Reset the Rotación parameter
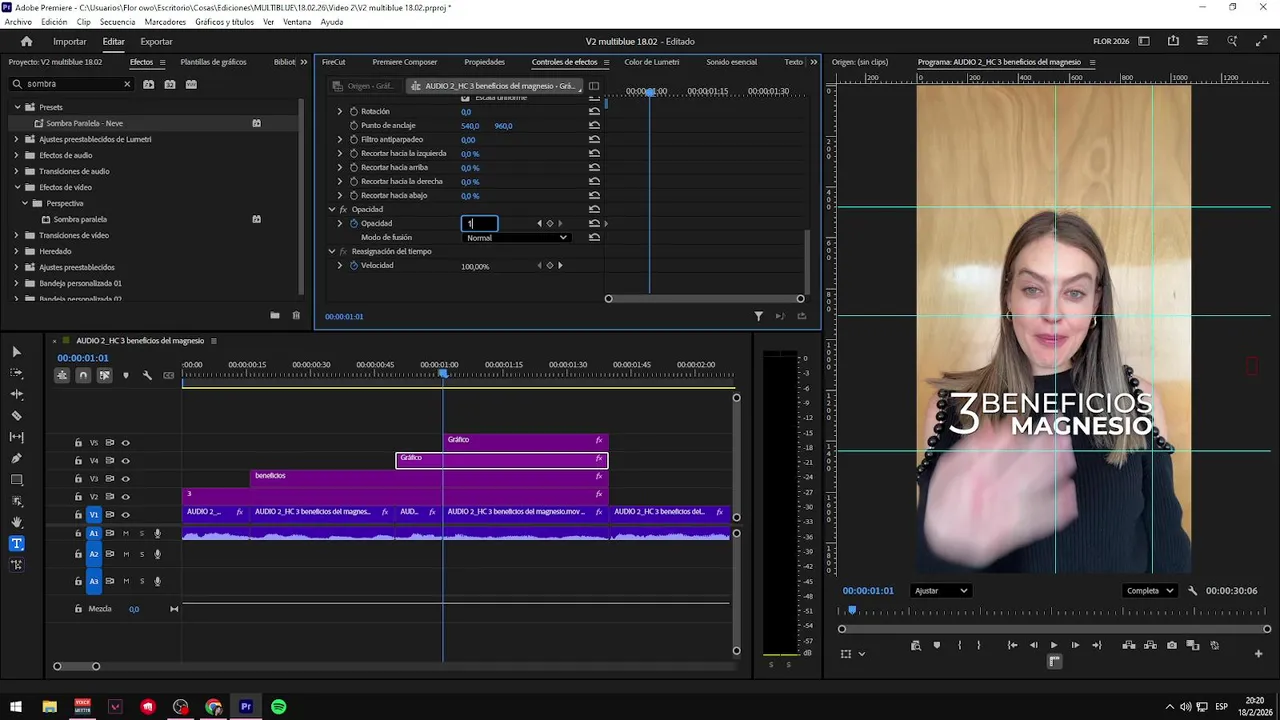The height and width of the screenshot is (720, 1280). tap(594, 111)
